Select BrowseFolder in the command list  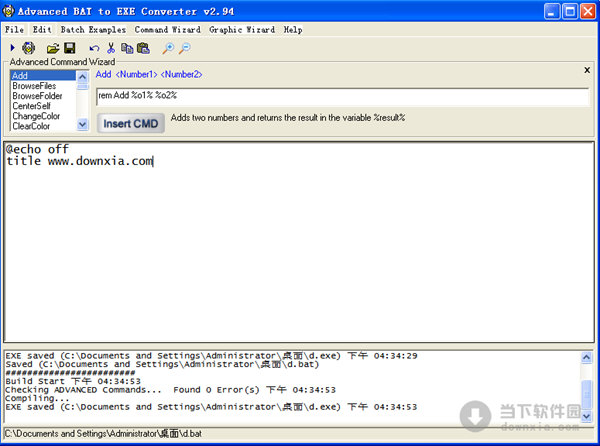pyautogui.click(x=36, y=96)
